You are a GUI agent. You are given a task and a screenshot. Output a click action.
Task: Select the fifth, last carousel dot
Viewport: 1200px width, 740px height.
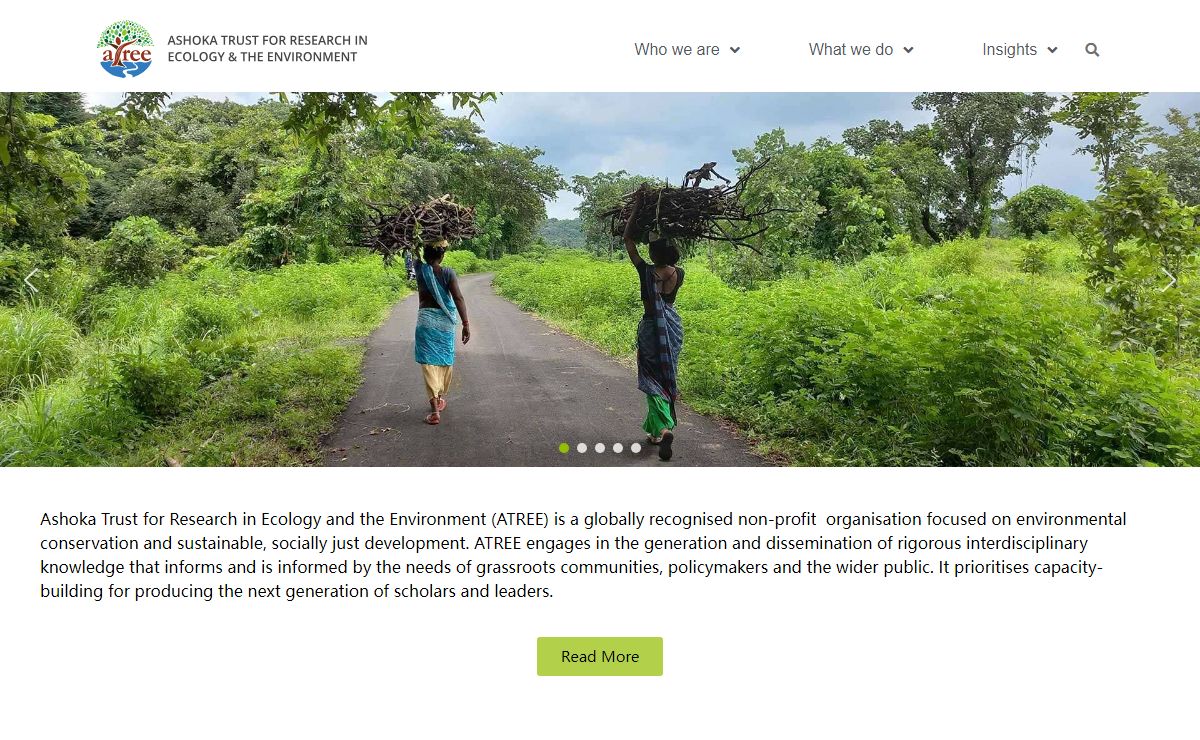tap(636, 448)
